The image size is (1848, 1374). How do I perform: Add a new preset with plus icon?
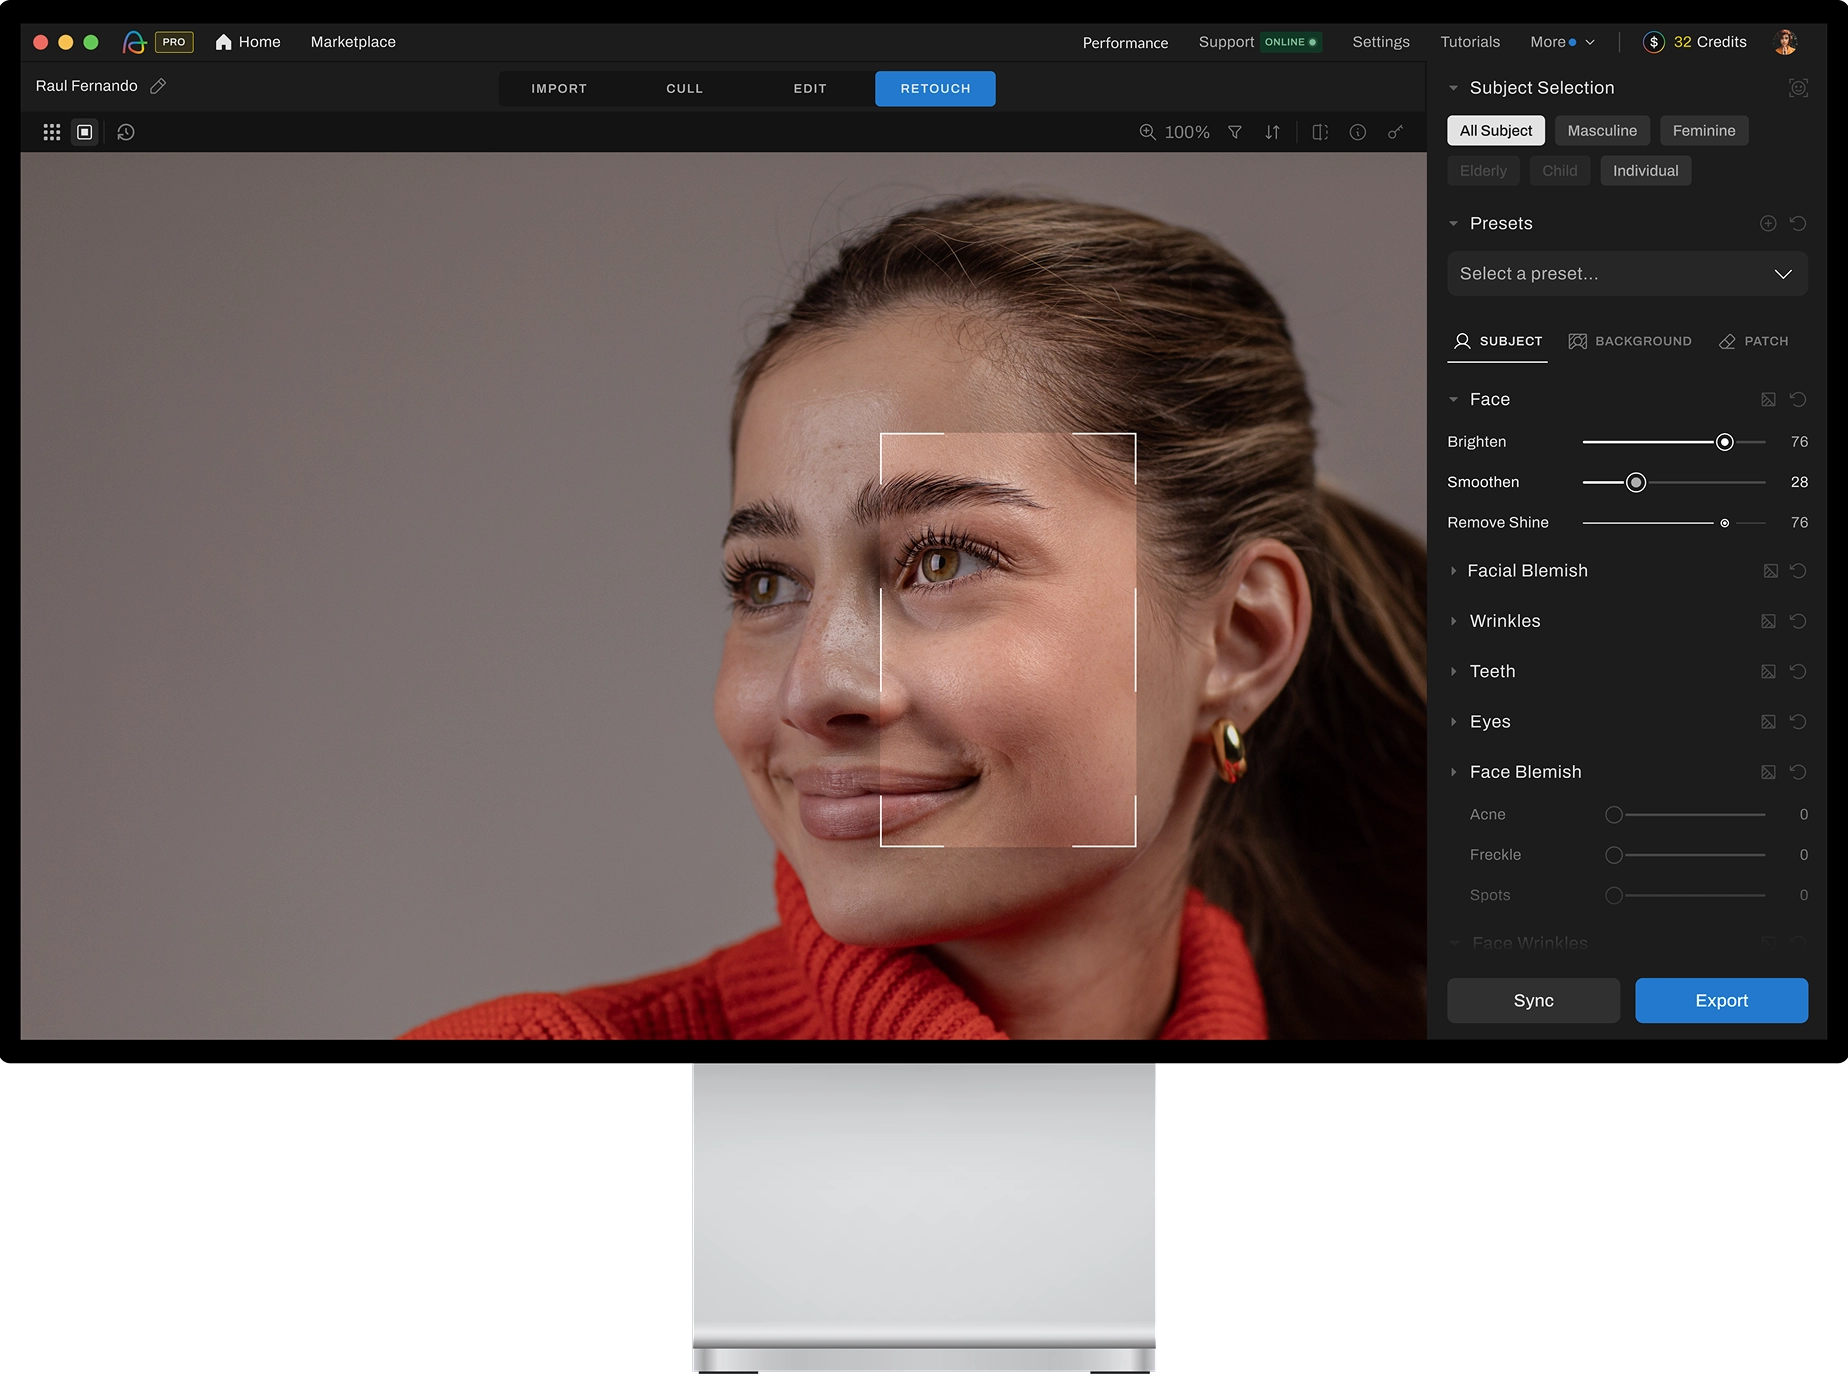1767,224
